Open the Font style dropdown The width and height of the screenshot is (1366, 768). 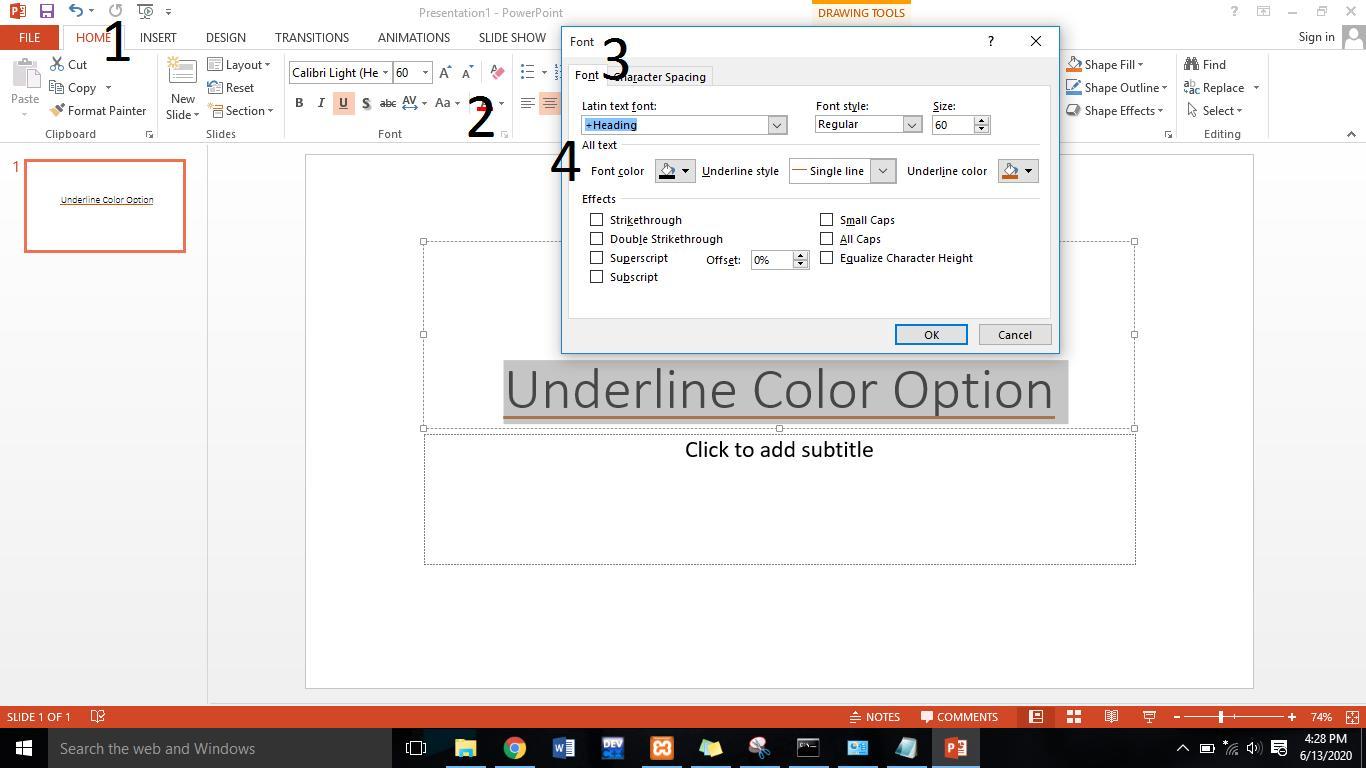(x=911, y=125)
